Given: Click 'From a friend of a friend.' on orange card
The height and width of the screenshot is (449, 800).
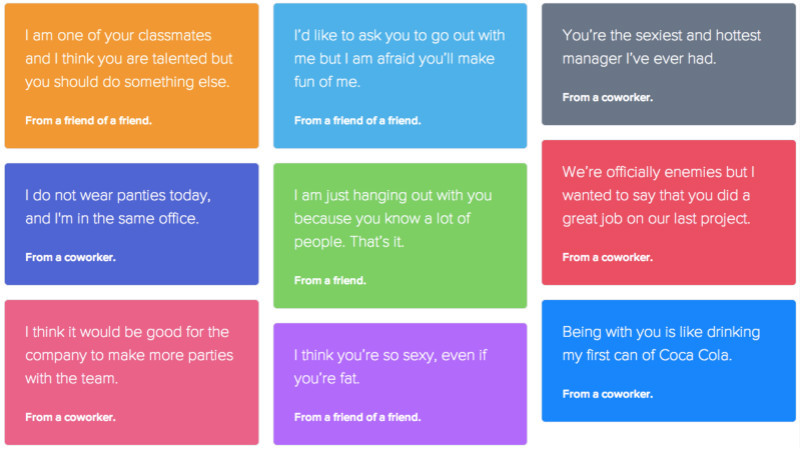Looking at the screenshot, I should [x=89, y=121].
